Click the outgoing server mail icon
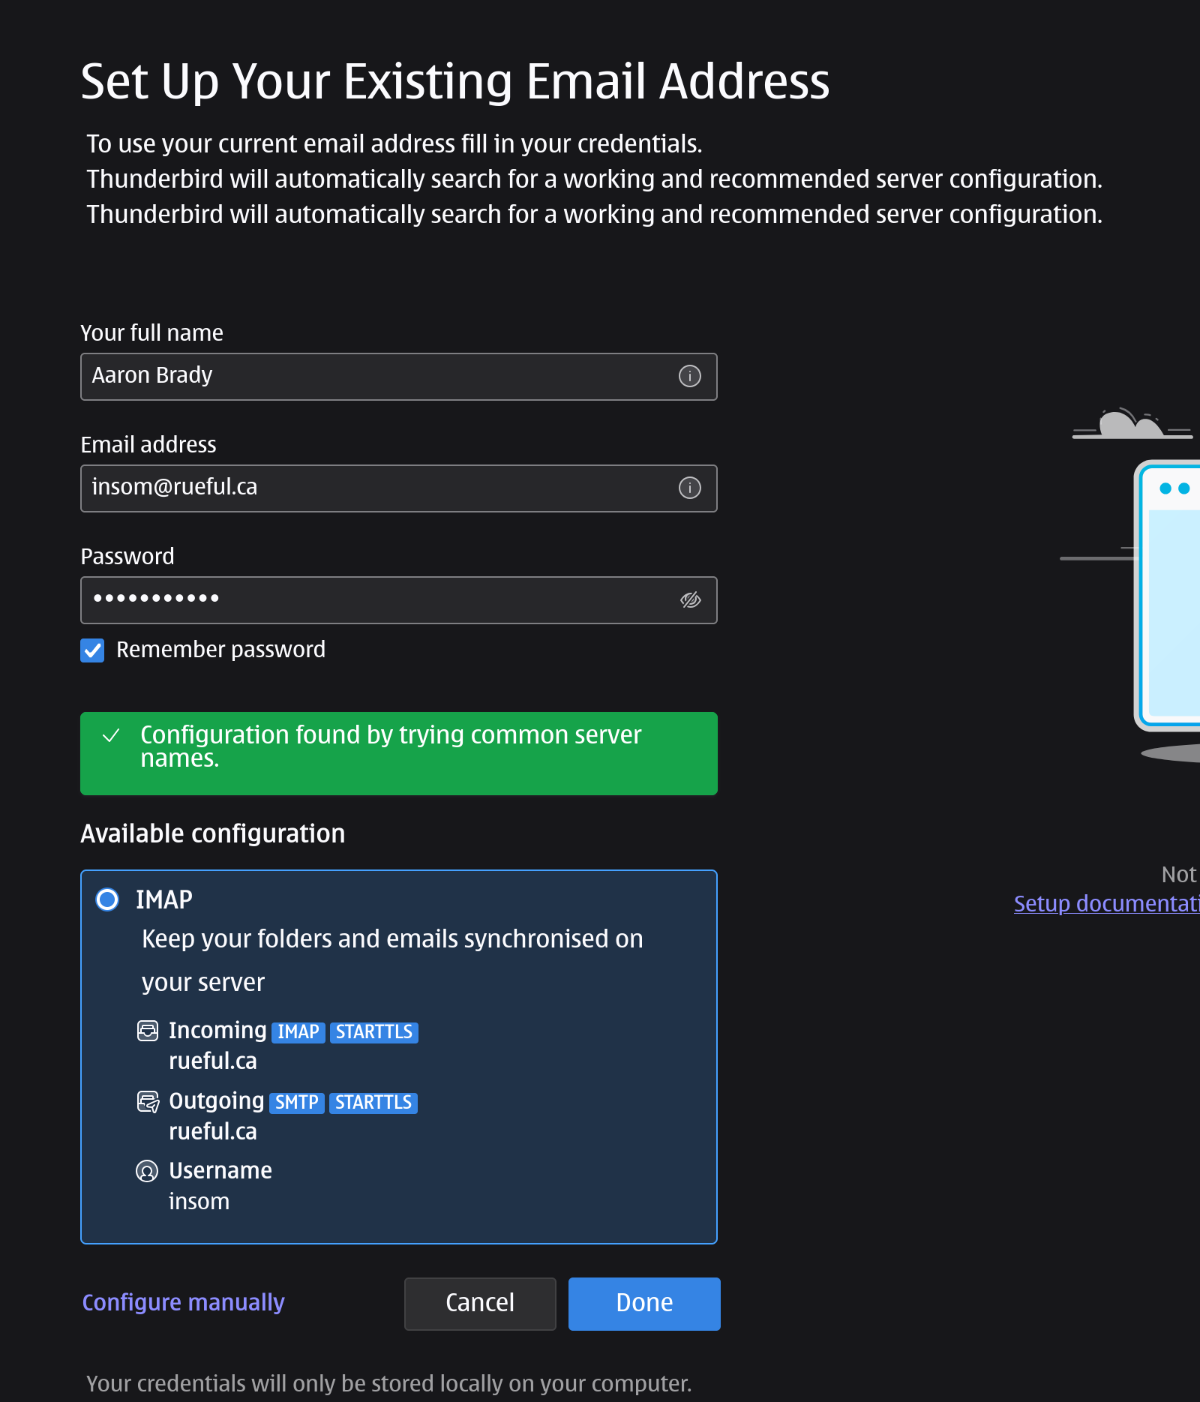Screen dimensions: 1200x1402 click(x=148, y=1101)
